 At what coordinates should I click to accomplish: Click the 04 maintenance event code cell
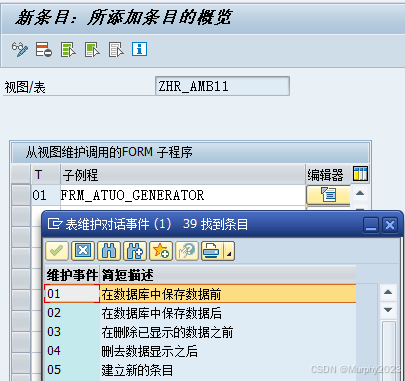coord(72,351)
